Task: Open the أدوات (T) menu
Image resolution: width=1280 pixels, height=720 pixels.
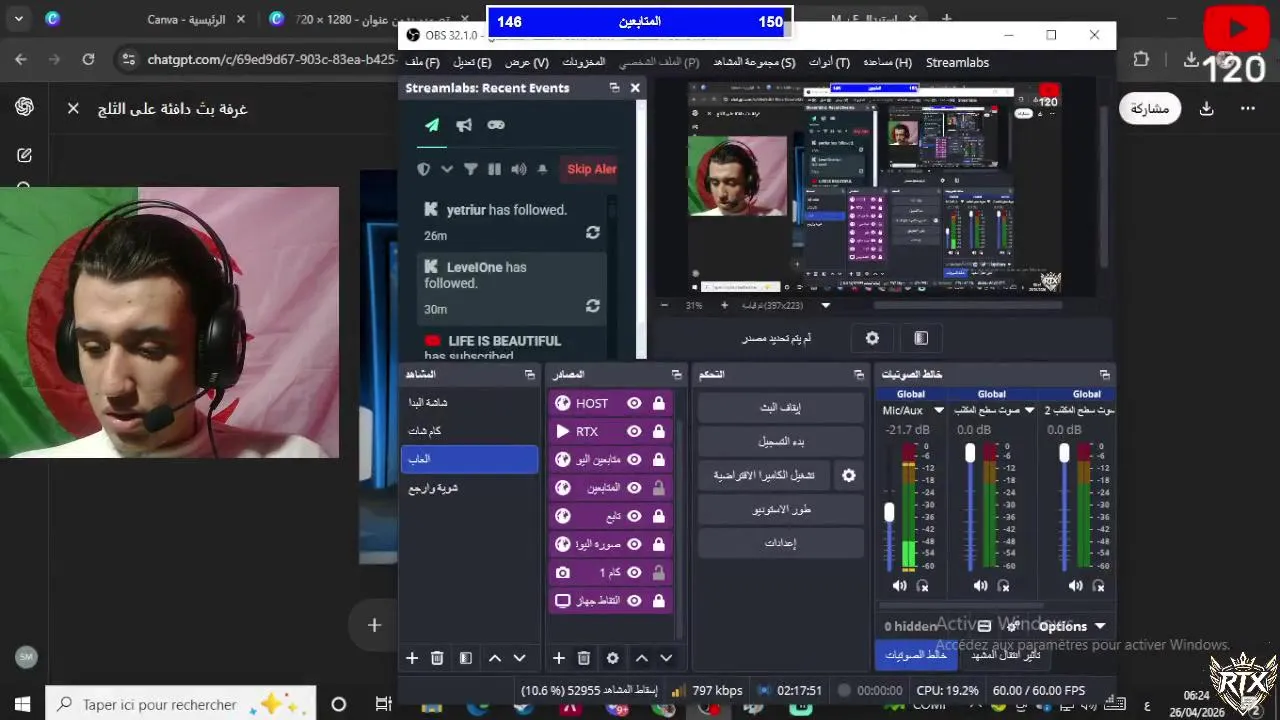Action: 829,62
